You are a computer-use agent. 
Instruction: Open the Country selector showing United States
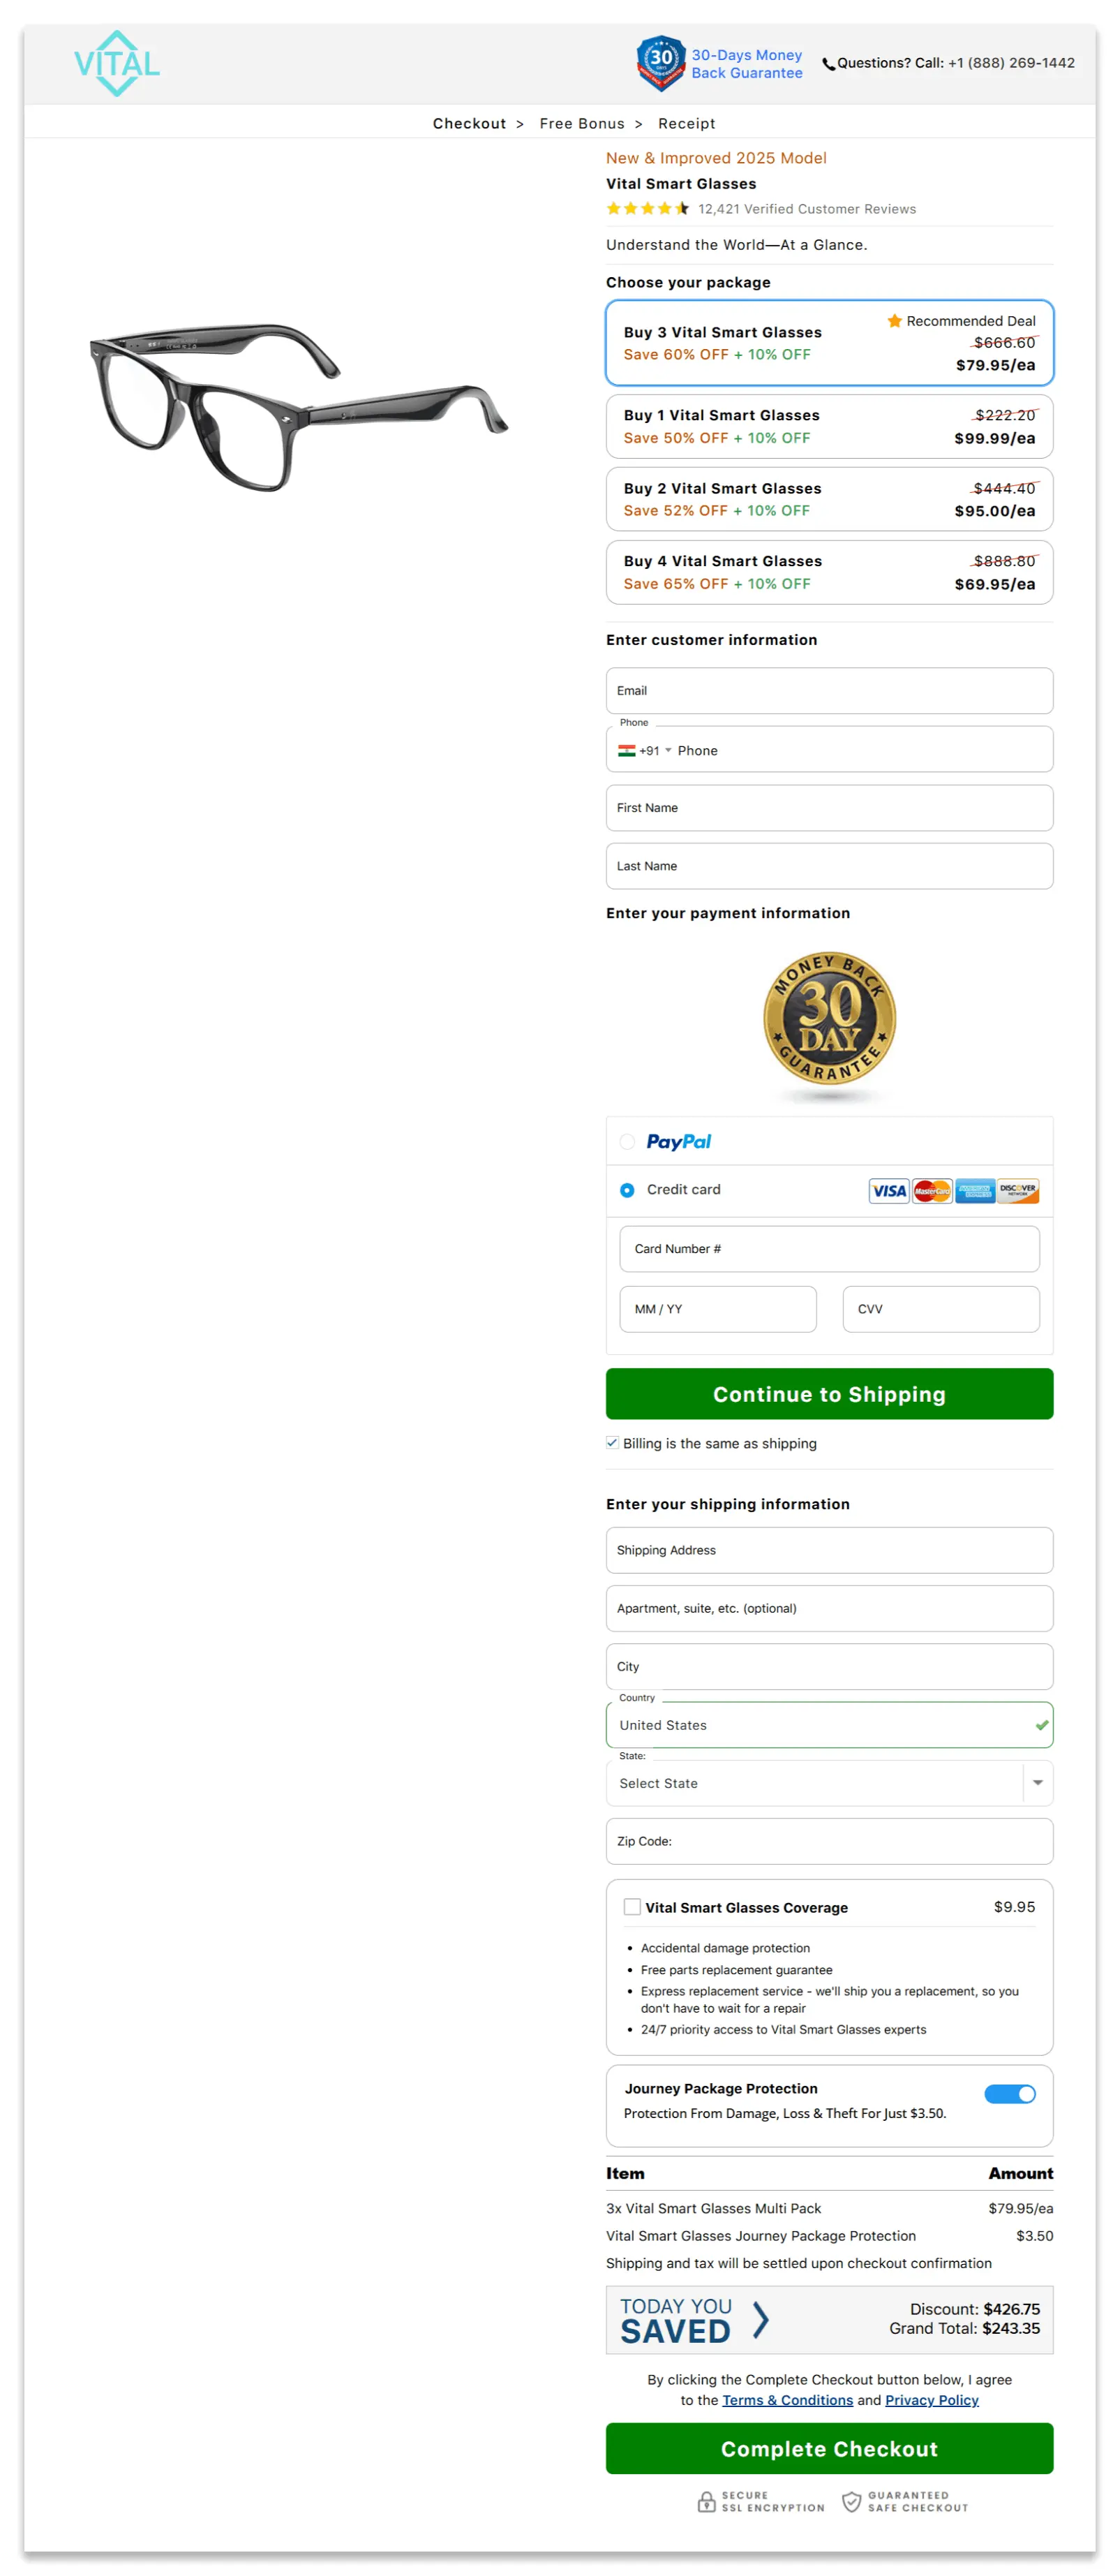829,1725
